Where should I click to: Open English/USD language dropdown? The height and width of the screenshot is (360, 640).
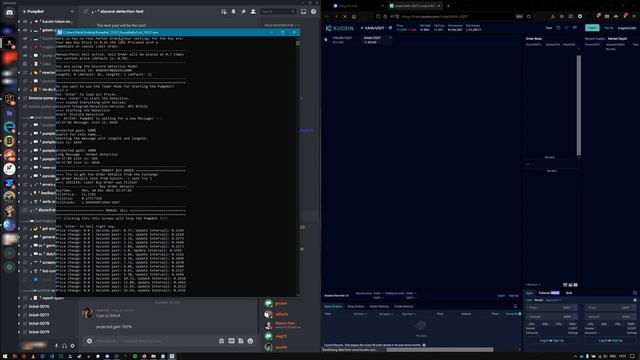627,28
